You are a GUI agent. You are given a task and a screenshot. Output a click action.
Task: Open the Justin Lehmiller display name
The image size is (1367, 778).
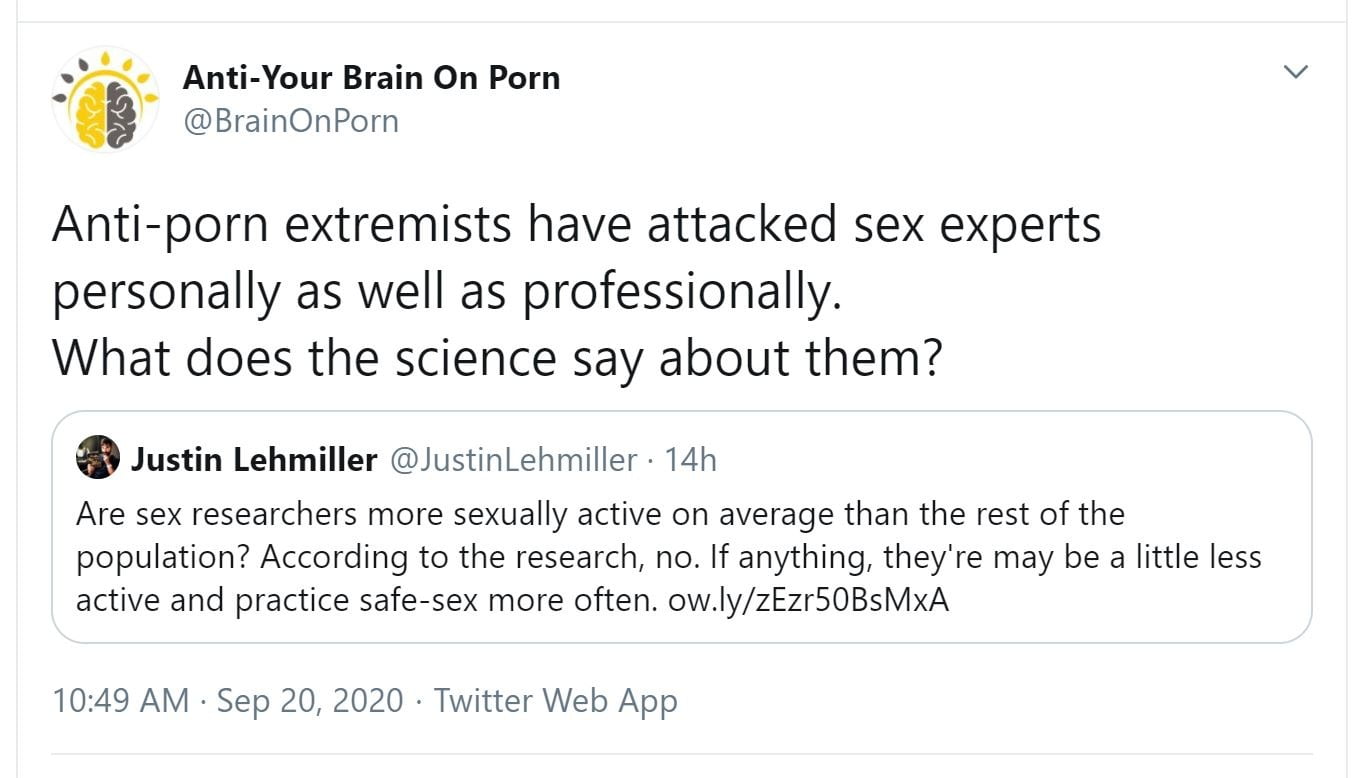tap(254, 459)
